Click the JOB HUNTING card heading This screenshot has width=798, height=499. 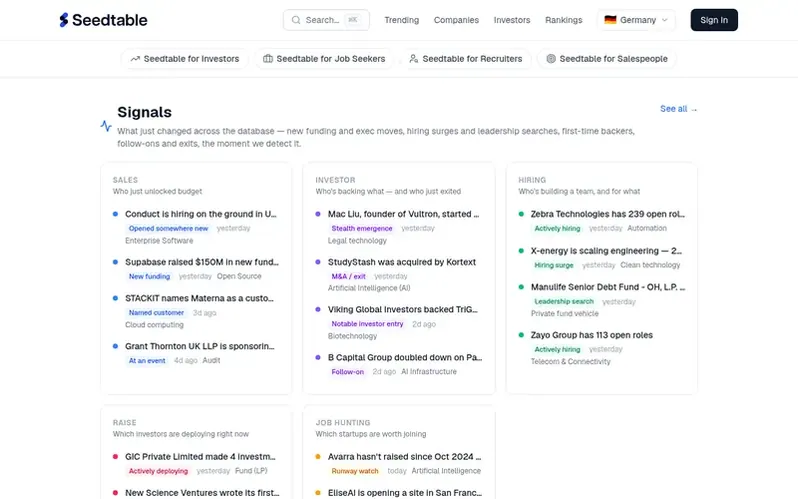[343, 423]
